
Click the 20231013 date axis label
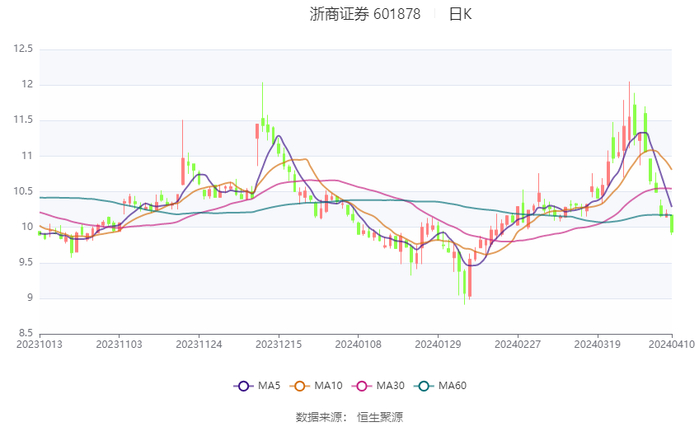pos(40,343)
